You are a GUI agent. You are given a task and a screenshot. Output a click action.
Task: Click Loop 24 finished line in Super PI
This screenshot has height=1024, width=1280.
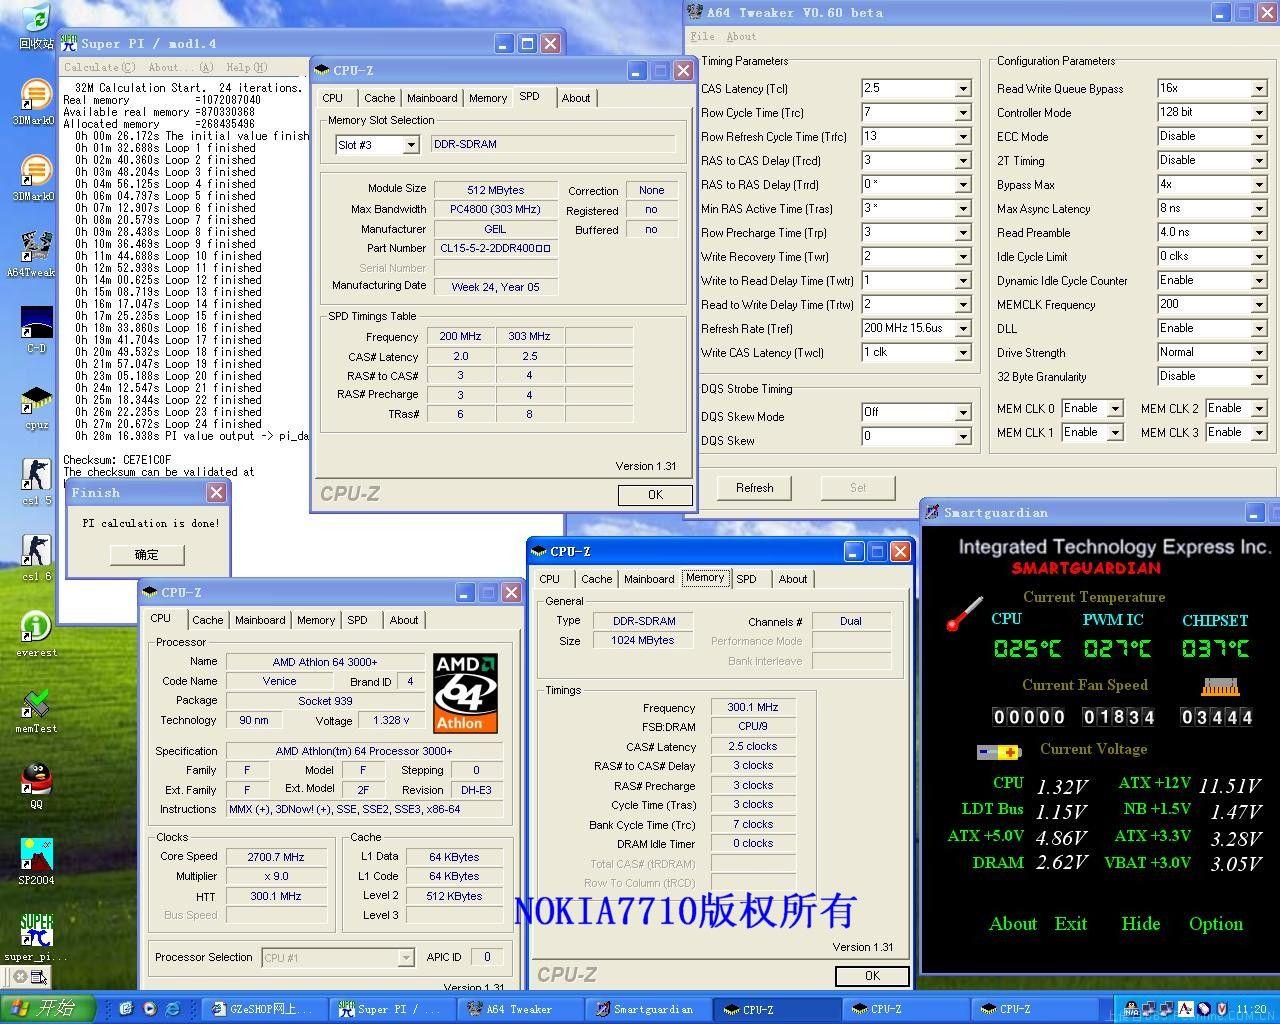click(x=168, y=424)
